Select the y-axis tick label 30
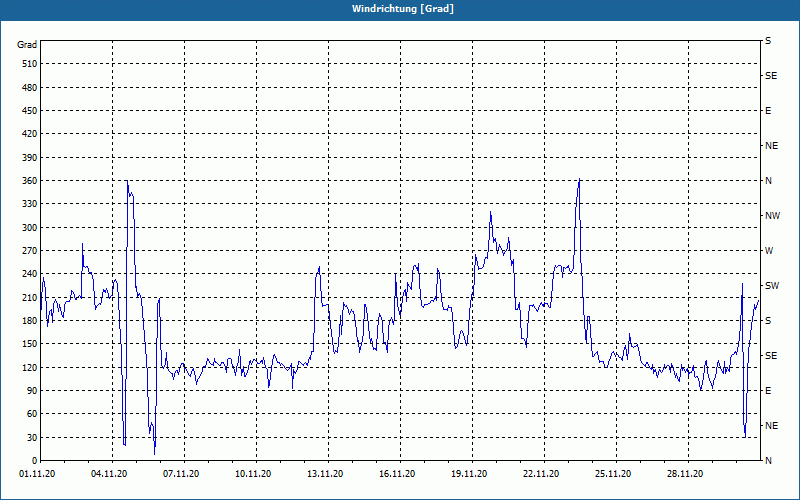Screen dimensions: 800x500 [32, 437]
